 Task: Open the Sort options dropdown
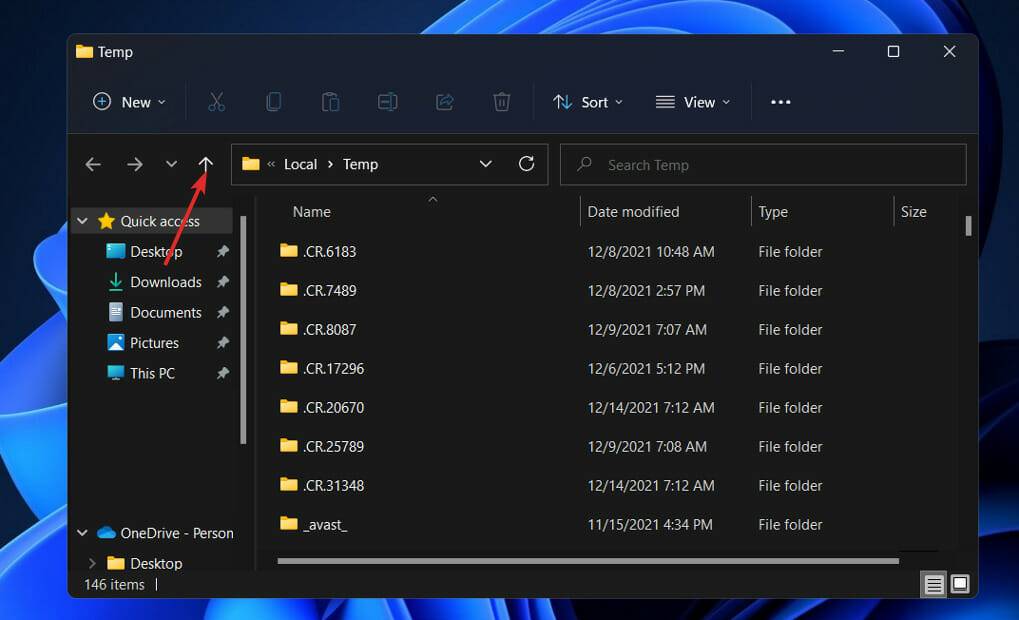(x=588, y=102)
